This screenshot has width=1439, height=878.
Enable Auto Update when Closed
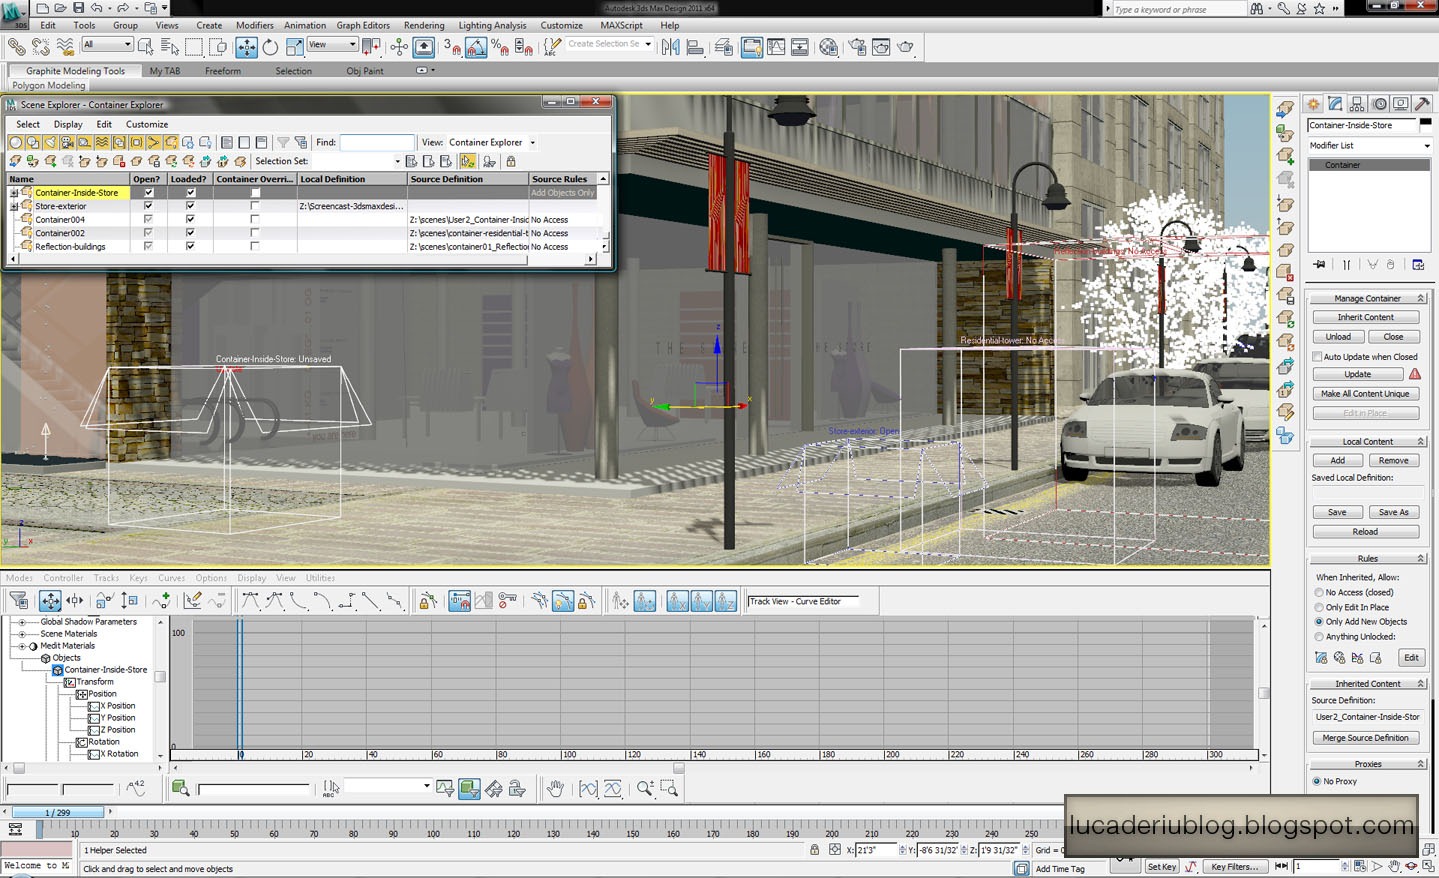[1317, 356]
